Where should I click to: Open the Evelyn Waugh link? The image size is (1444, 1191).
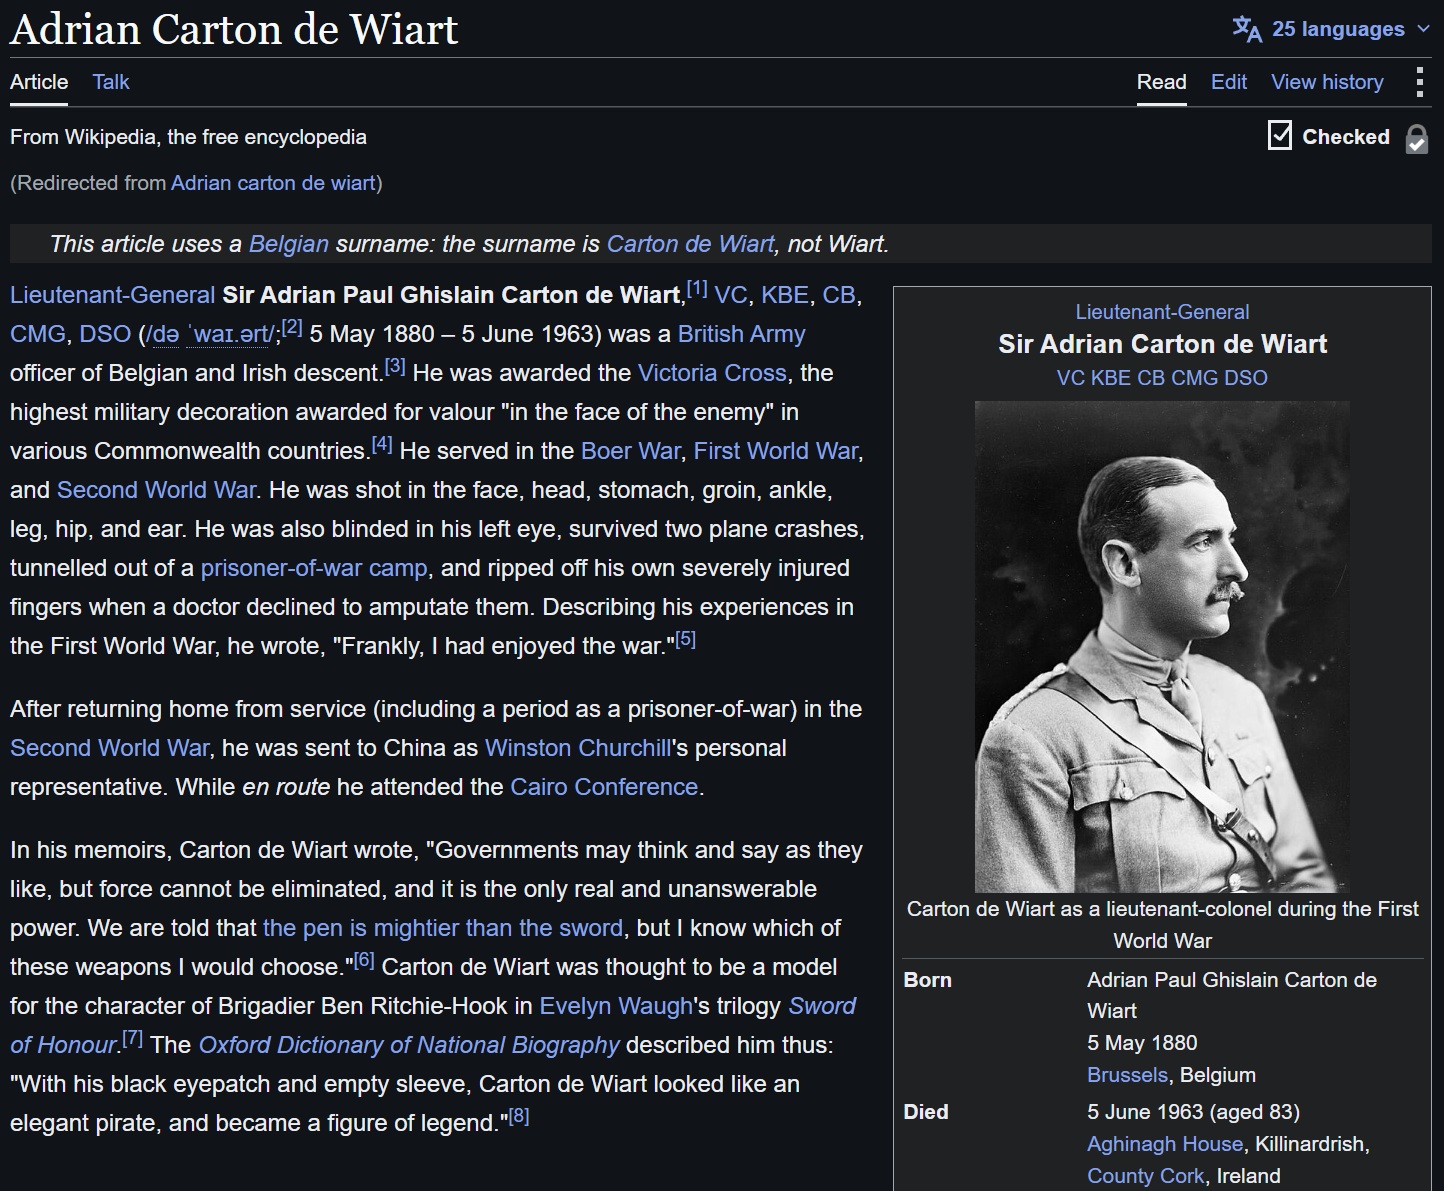tap(616, 1006)
